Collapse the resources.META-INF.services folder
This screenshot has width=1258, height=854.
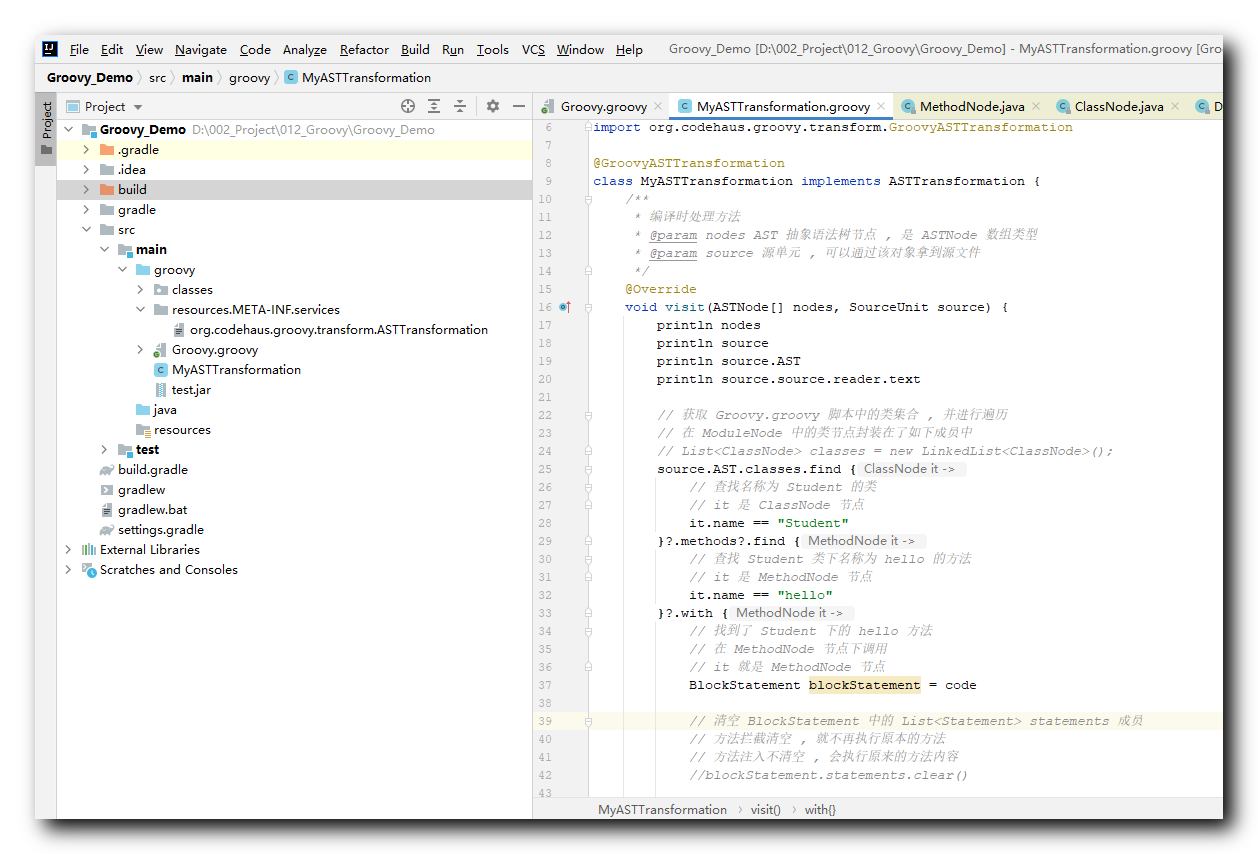(140, 309)
